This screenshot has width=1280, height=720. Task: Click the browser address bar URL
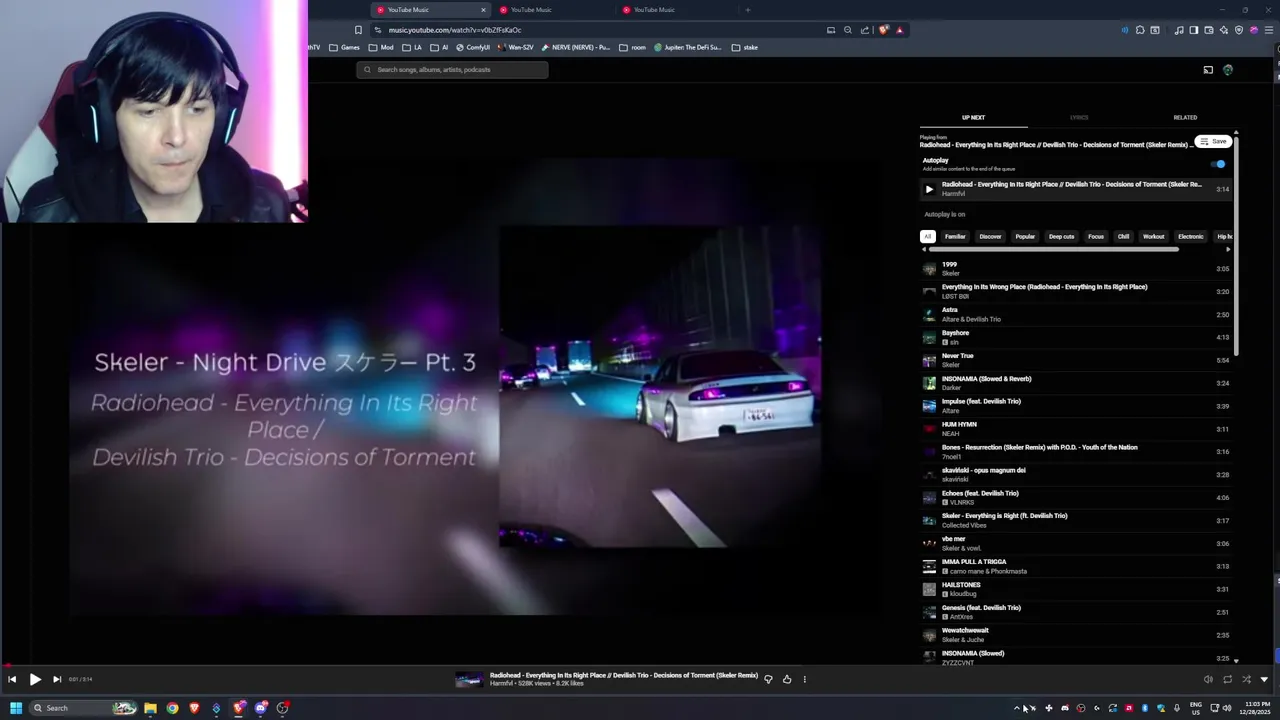point(455,30)
